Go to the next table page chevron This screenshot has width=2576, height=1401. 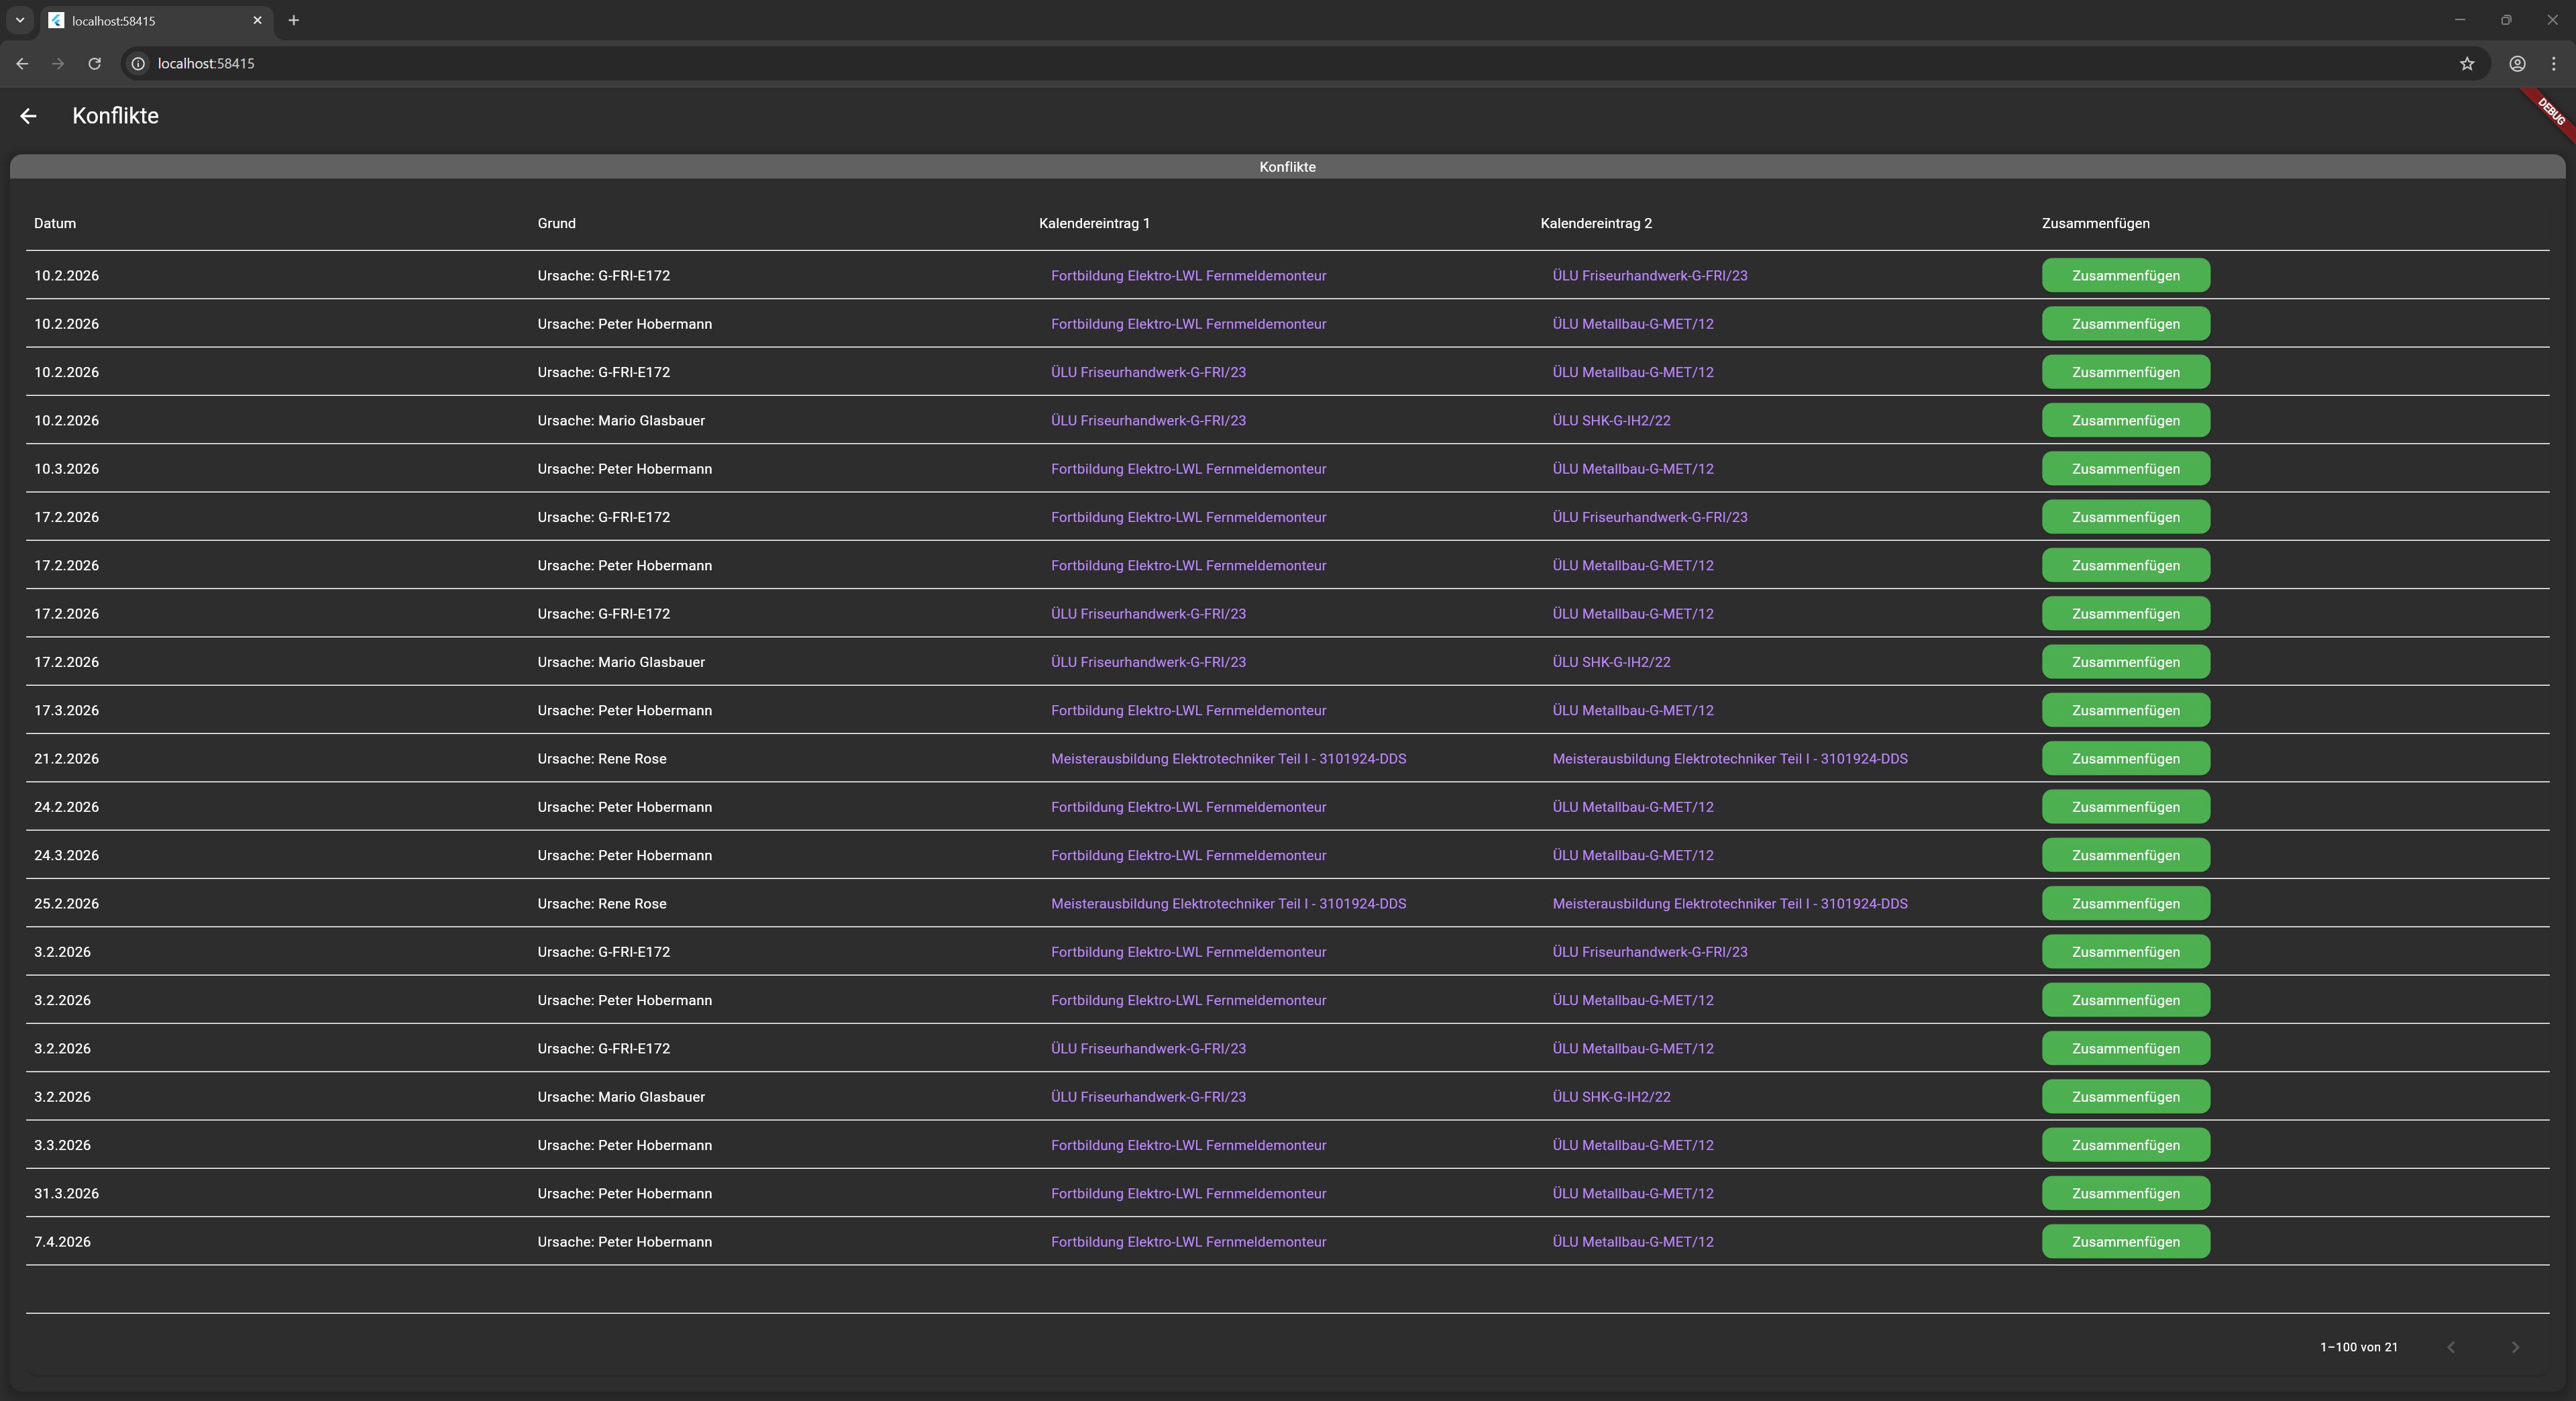[2515, 1347]
